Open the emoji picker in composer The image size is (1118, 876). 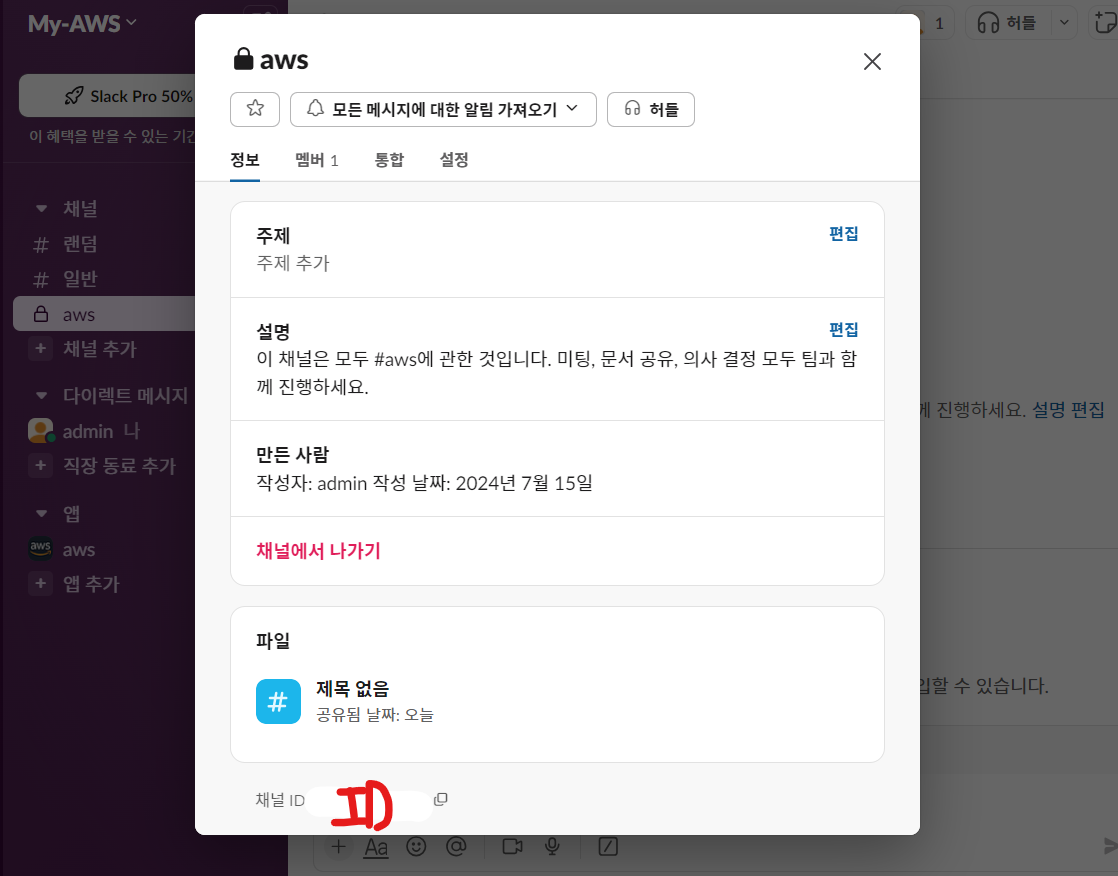(416, 847)
